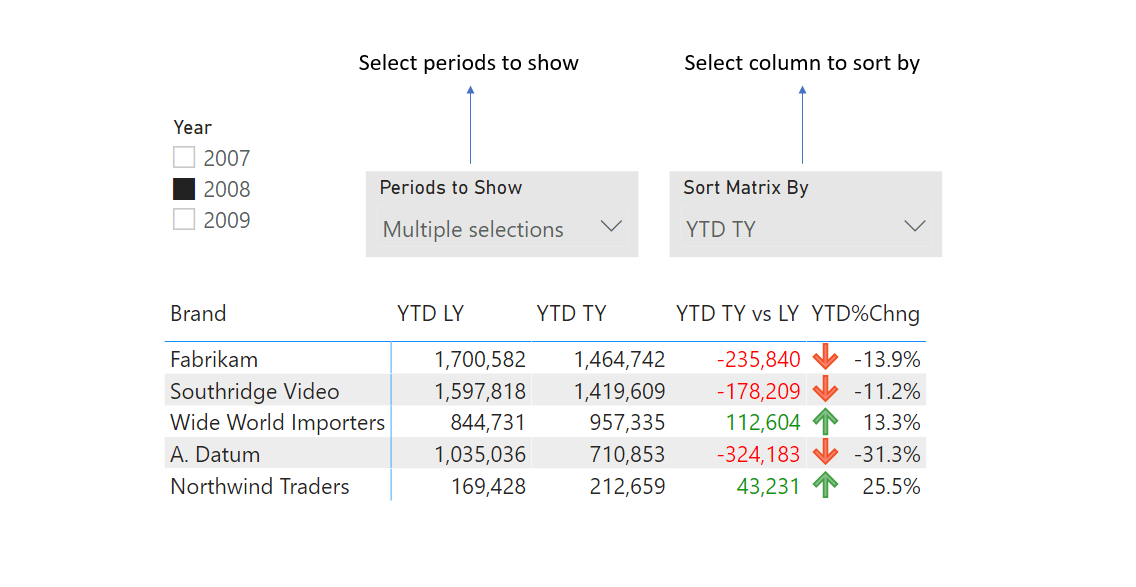The width and height of the screenshot is (1136, 587).
Task: Open the Periods to Show dropdown
Action: (502, 229)
